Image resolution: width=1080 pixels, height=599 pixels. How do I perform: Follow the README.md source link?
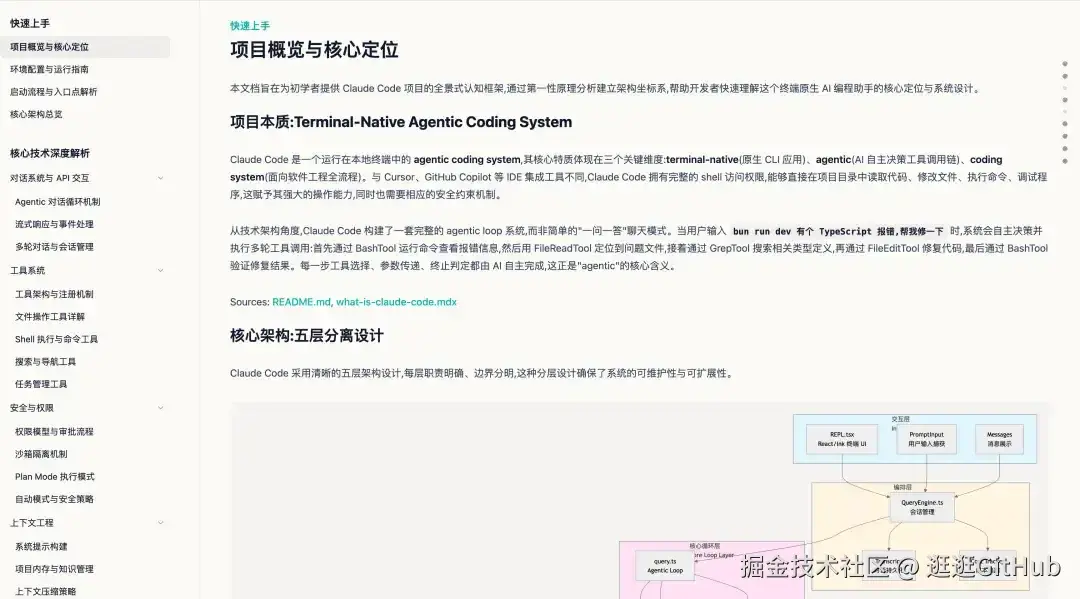click(302, 302)
